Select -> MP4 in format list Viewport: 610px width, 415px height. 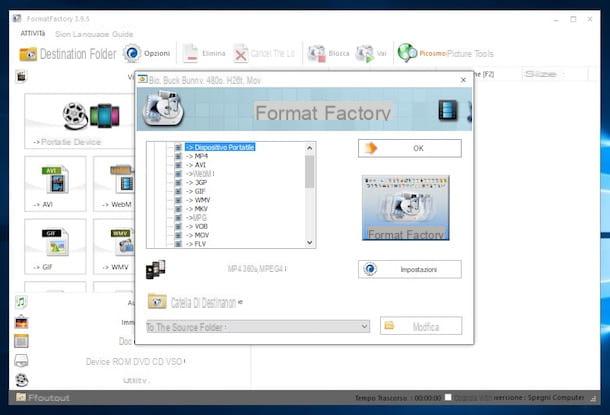coord(197,156)
